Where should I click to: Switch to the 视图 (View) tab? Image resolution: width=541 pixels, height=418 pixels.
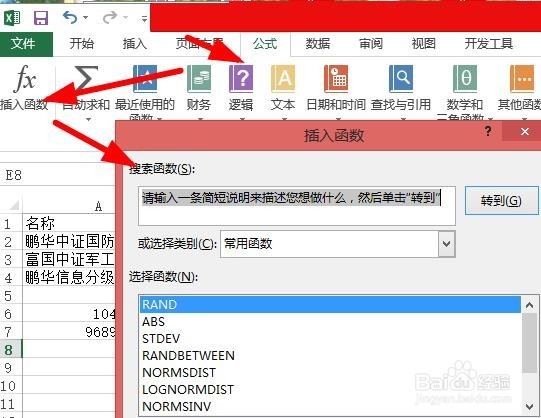423,44
